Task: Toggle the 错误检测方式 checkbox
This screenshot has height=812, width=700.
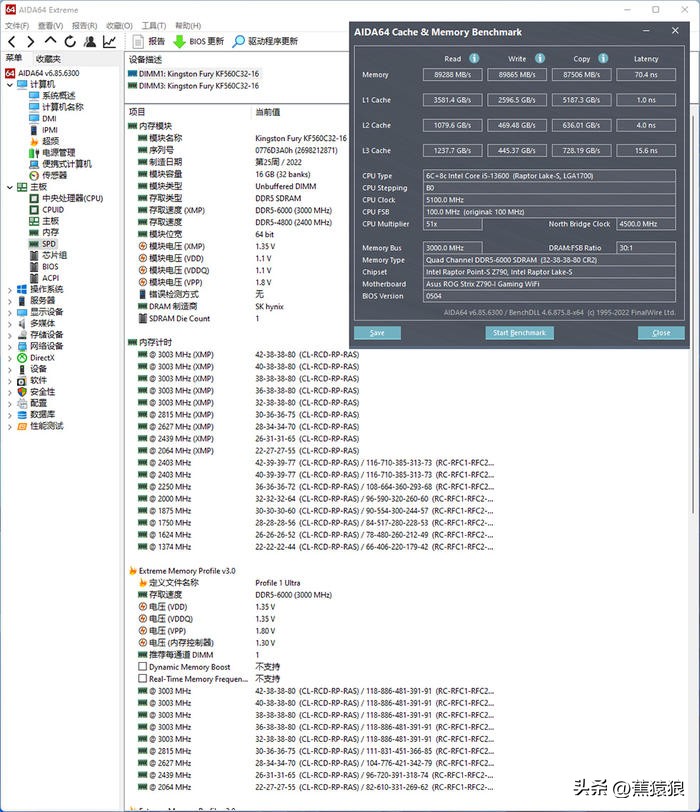Action: (x=142, y=295)
